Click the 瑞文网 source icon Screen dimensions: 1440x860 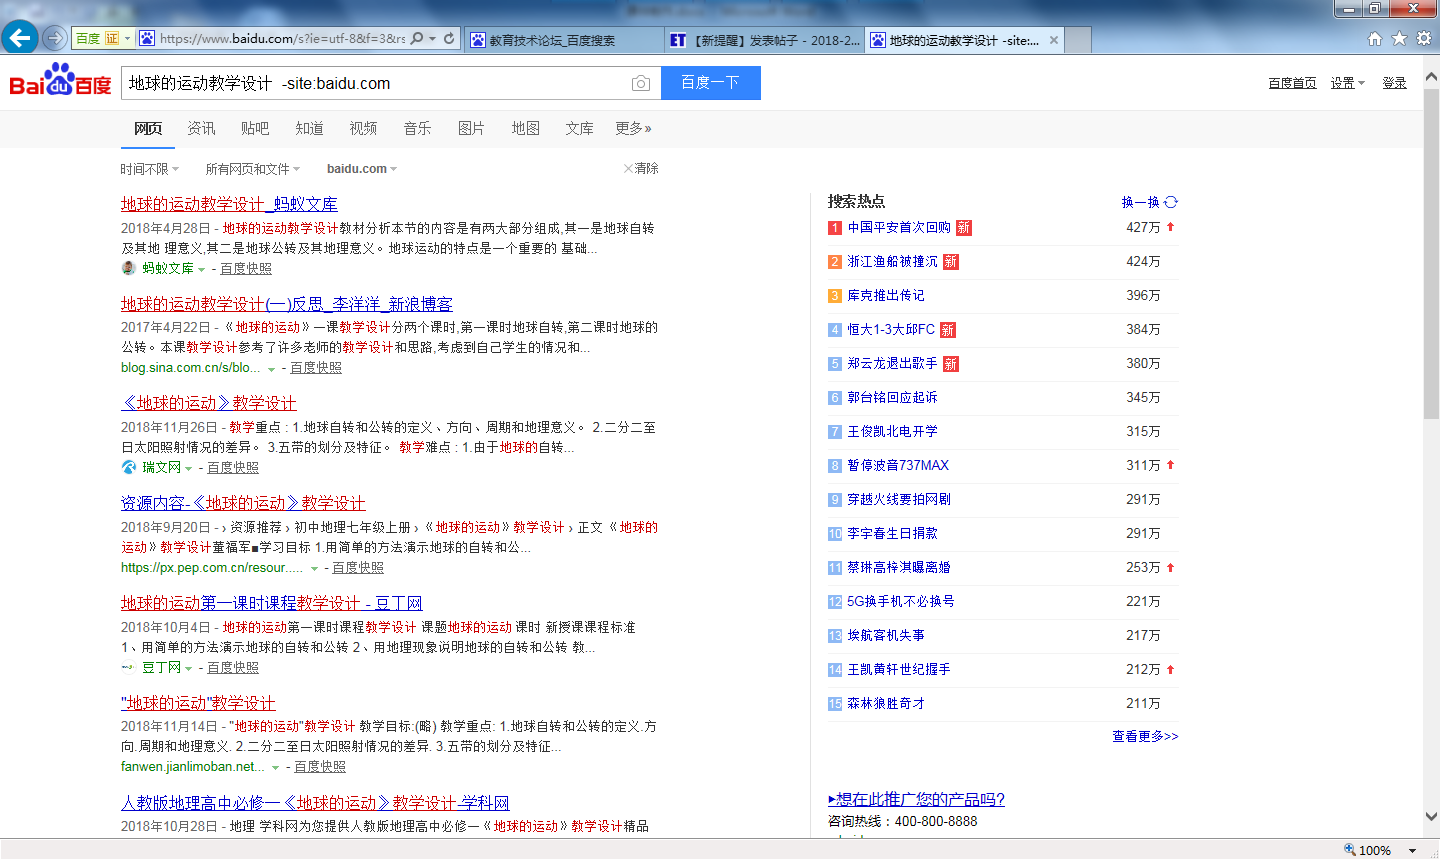(128, 467)
